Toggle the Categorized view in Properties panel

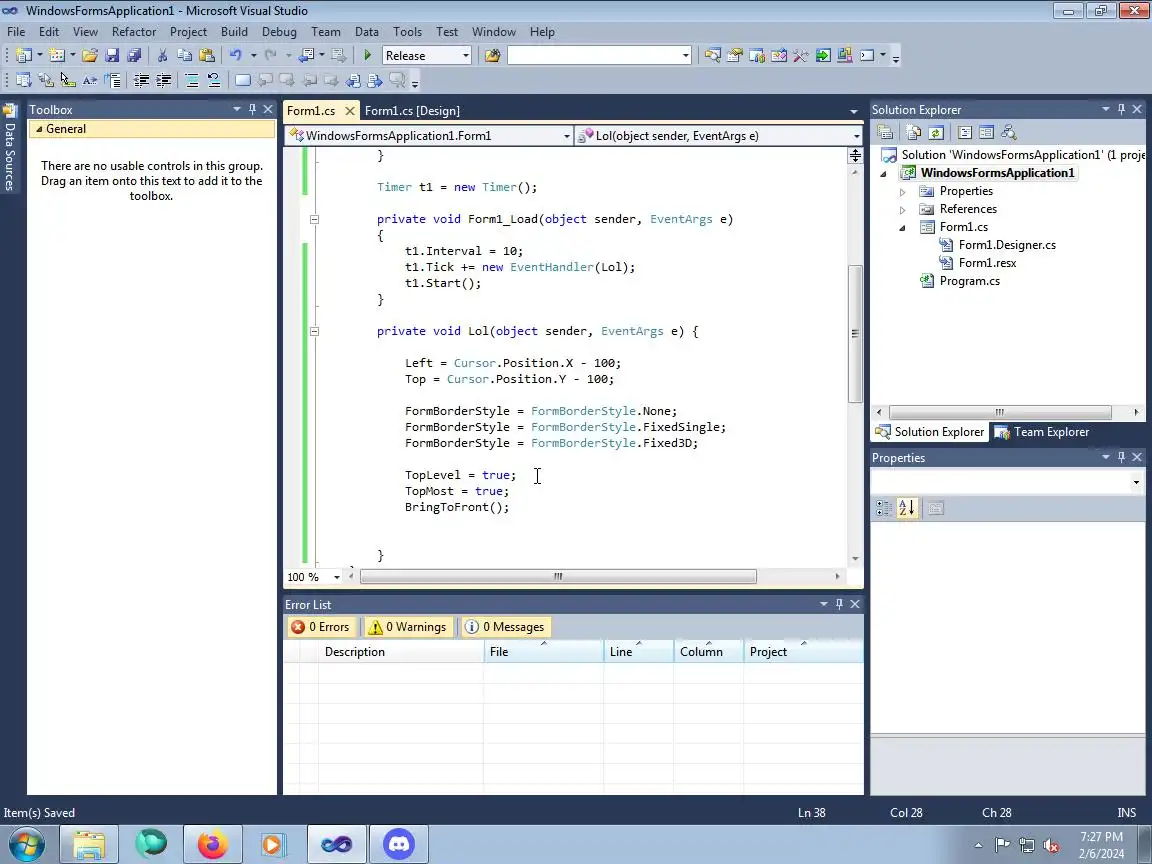pyautogui.click(x=884, y=508)
